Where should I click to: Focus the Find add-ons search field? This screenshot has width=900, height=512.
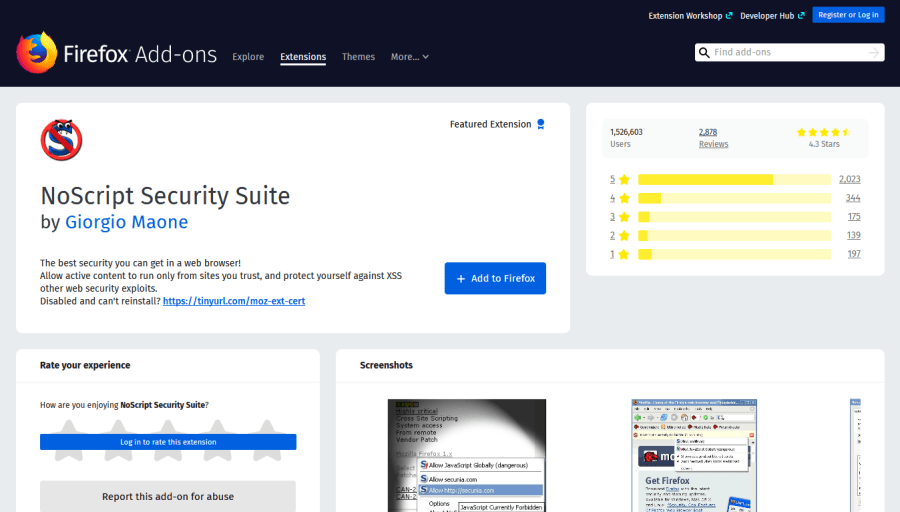click(x=787, y=53)
